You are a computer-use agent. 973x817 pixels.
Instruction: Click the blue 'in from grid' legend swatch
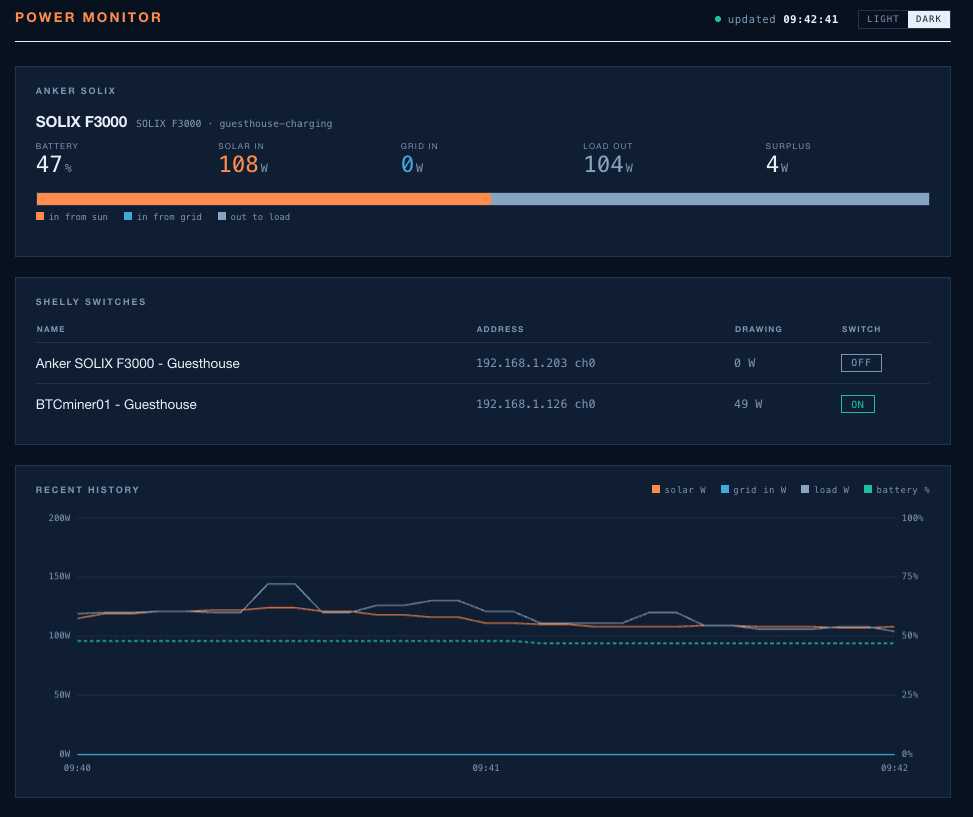(128, 217)
